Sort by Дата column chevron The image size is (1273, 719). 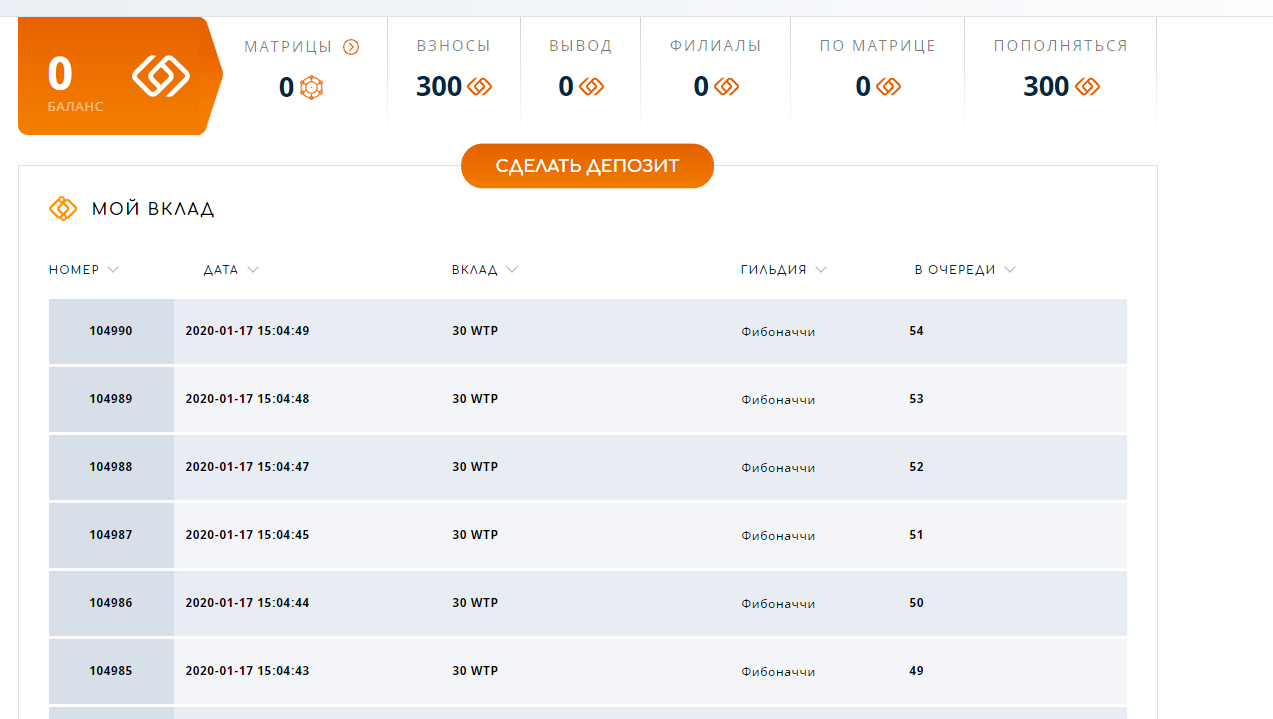pyautogui.click(x=253, y=270)
